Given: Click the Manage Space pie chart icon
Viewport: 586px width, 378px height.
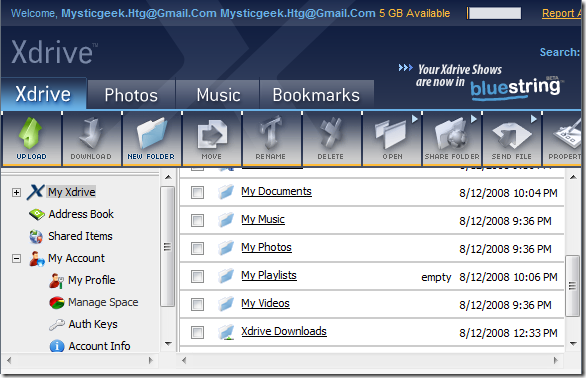Looking at the screenshot, I should point(57,302).
